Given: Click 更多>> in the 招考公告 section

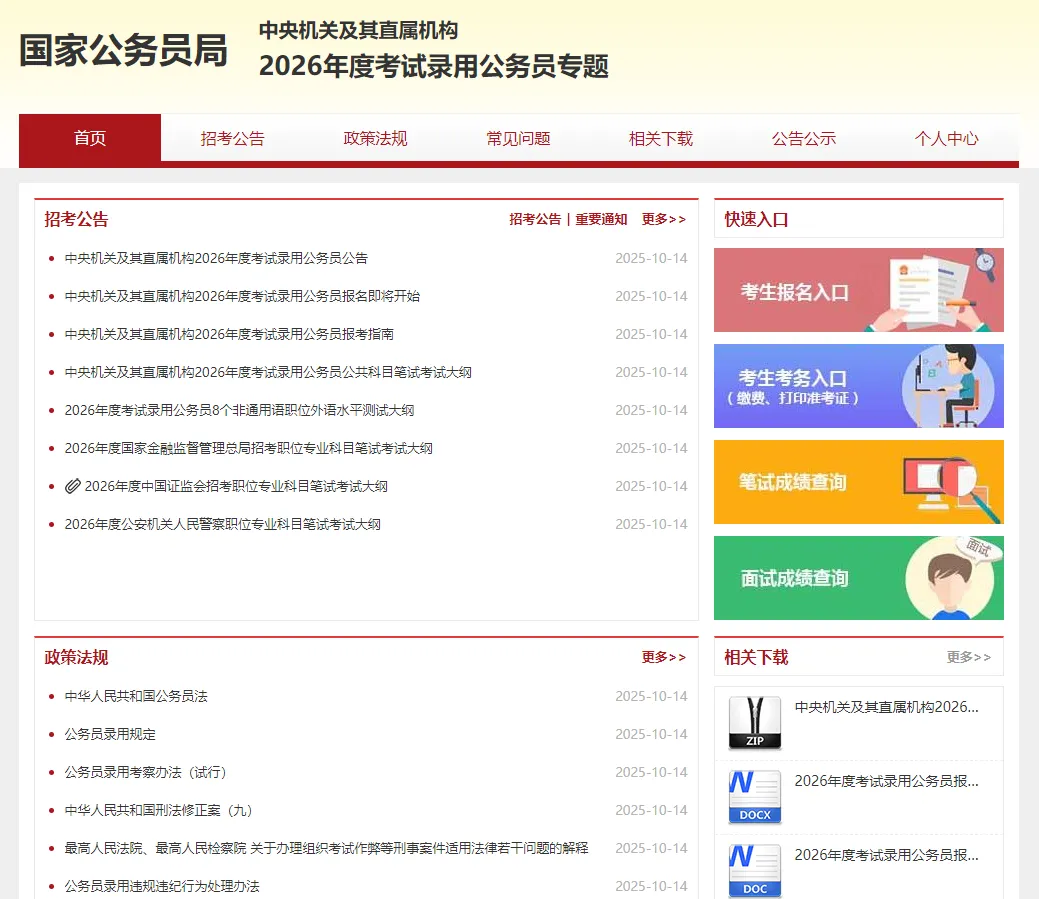Looking at the screenshot, I should 663,219.
